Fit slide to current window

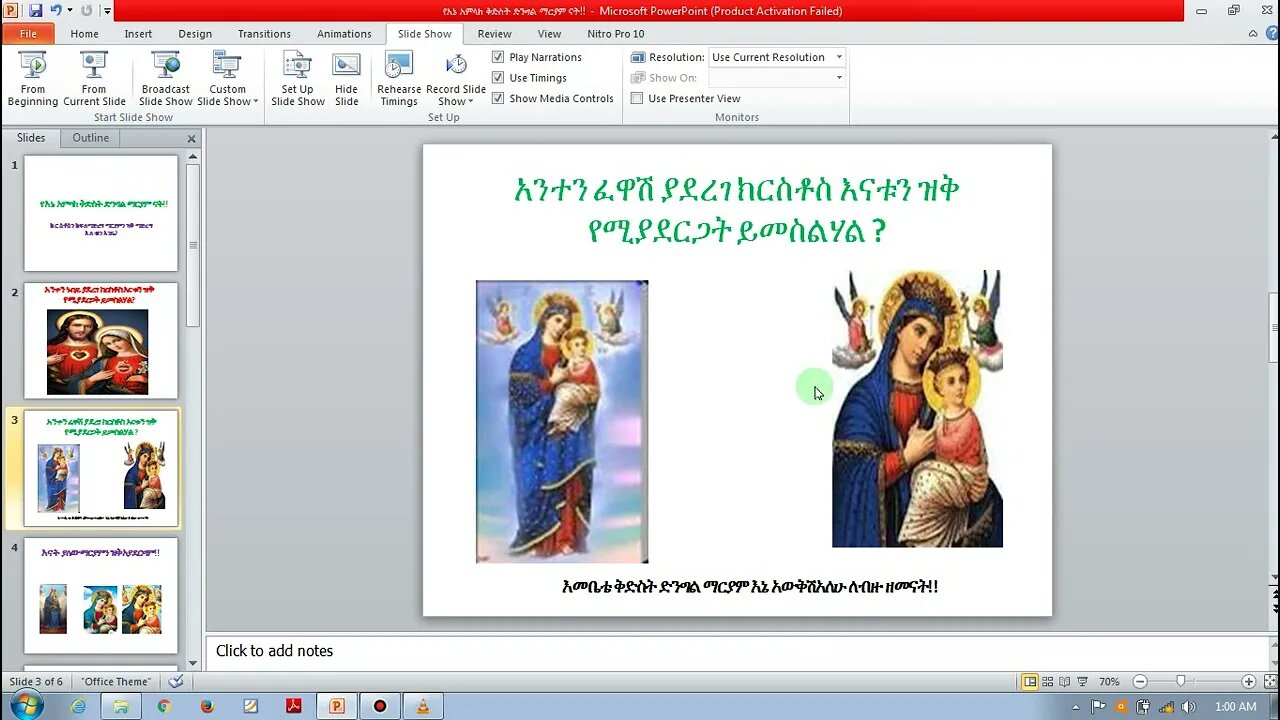click(1268, 681)
